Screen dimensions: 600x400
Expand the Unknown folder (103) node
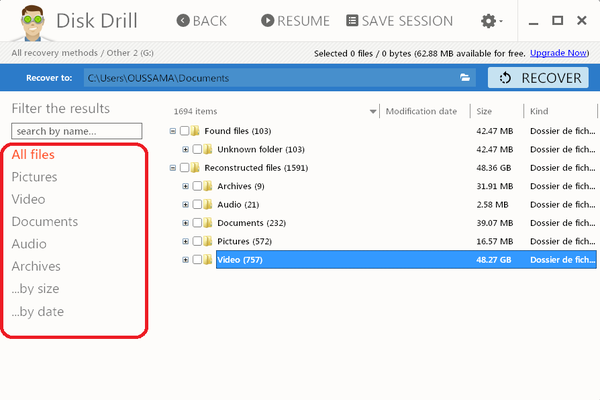185,149
